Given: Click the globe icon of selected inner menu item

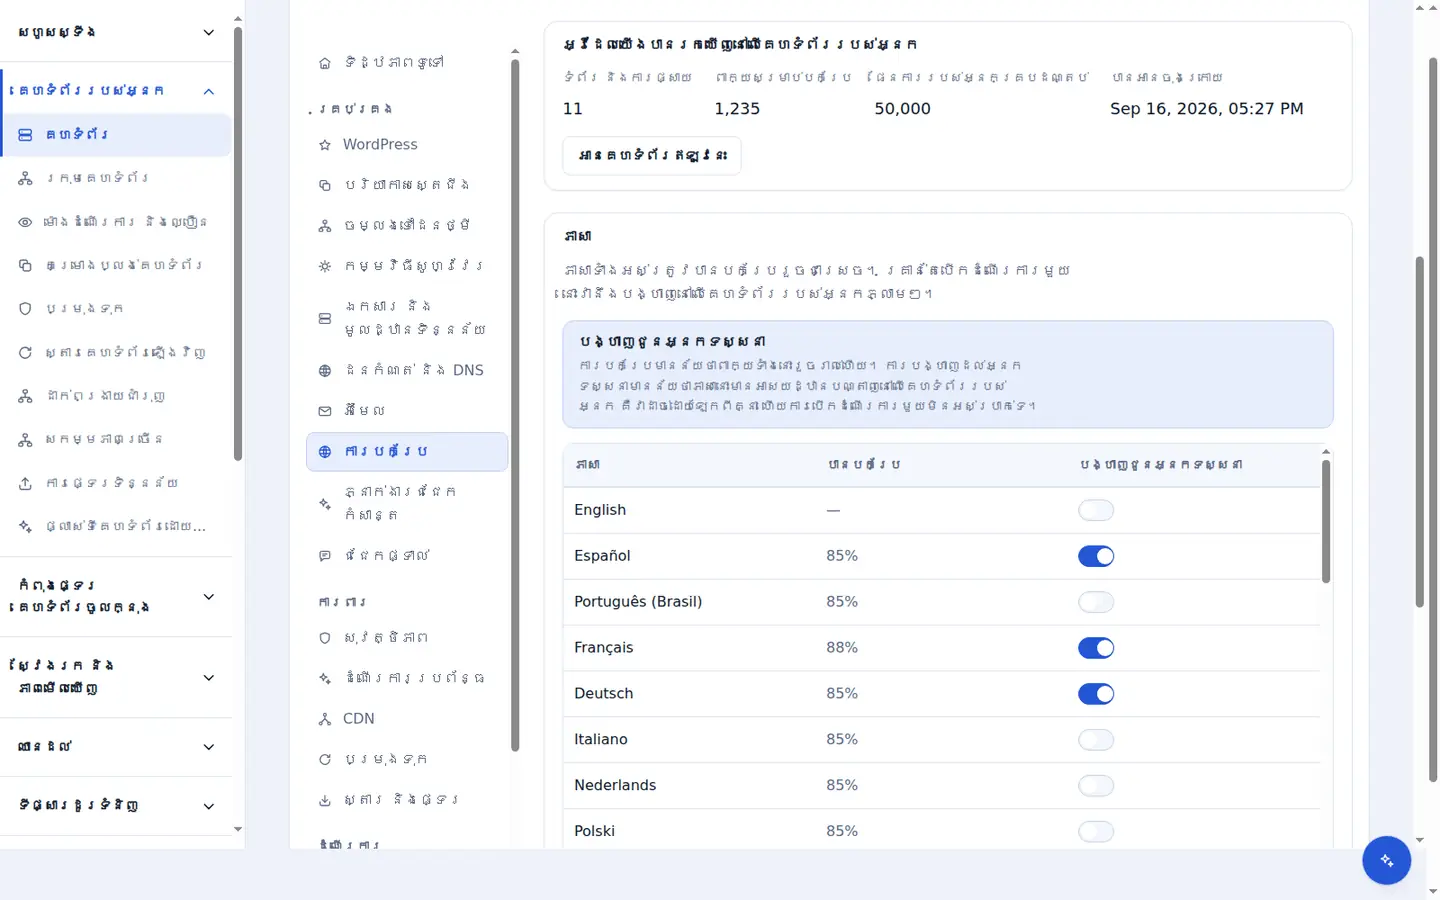Looking at the screenshot, I should (325, 452).
